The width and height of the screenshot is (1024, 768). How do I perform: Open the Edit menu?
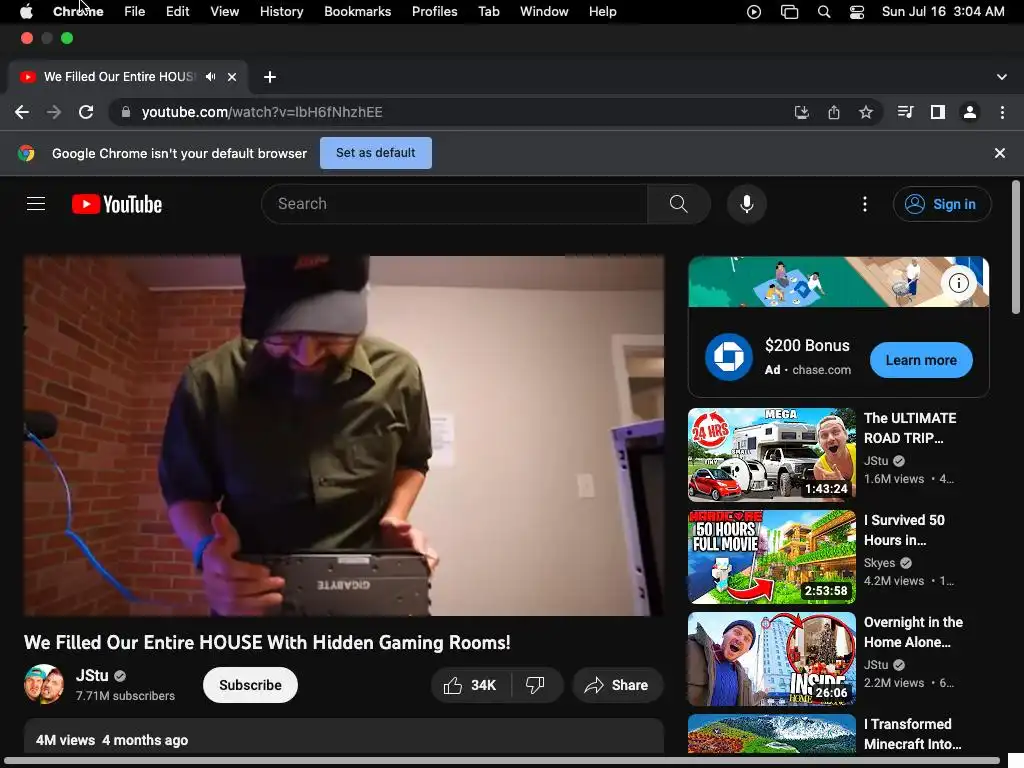177,11
